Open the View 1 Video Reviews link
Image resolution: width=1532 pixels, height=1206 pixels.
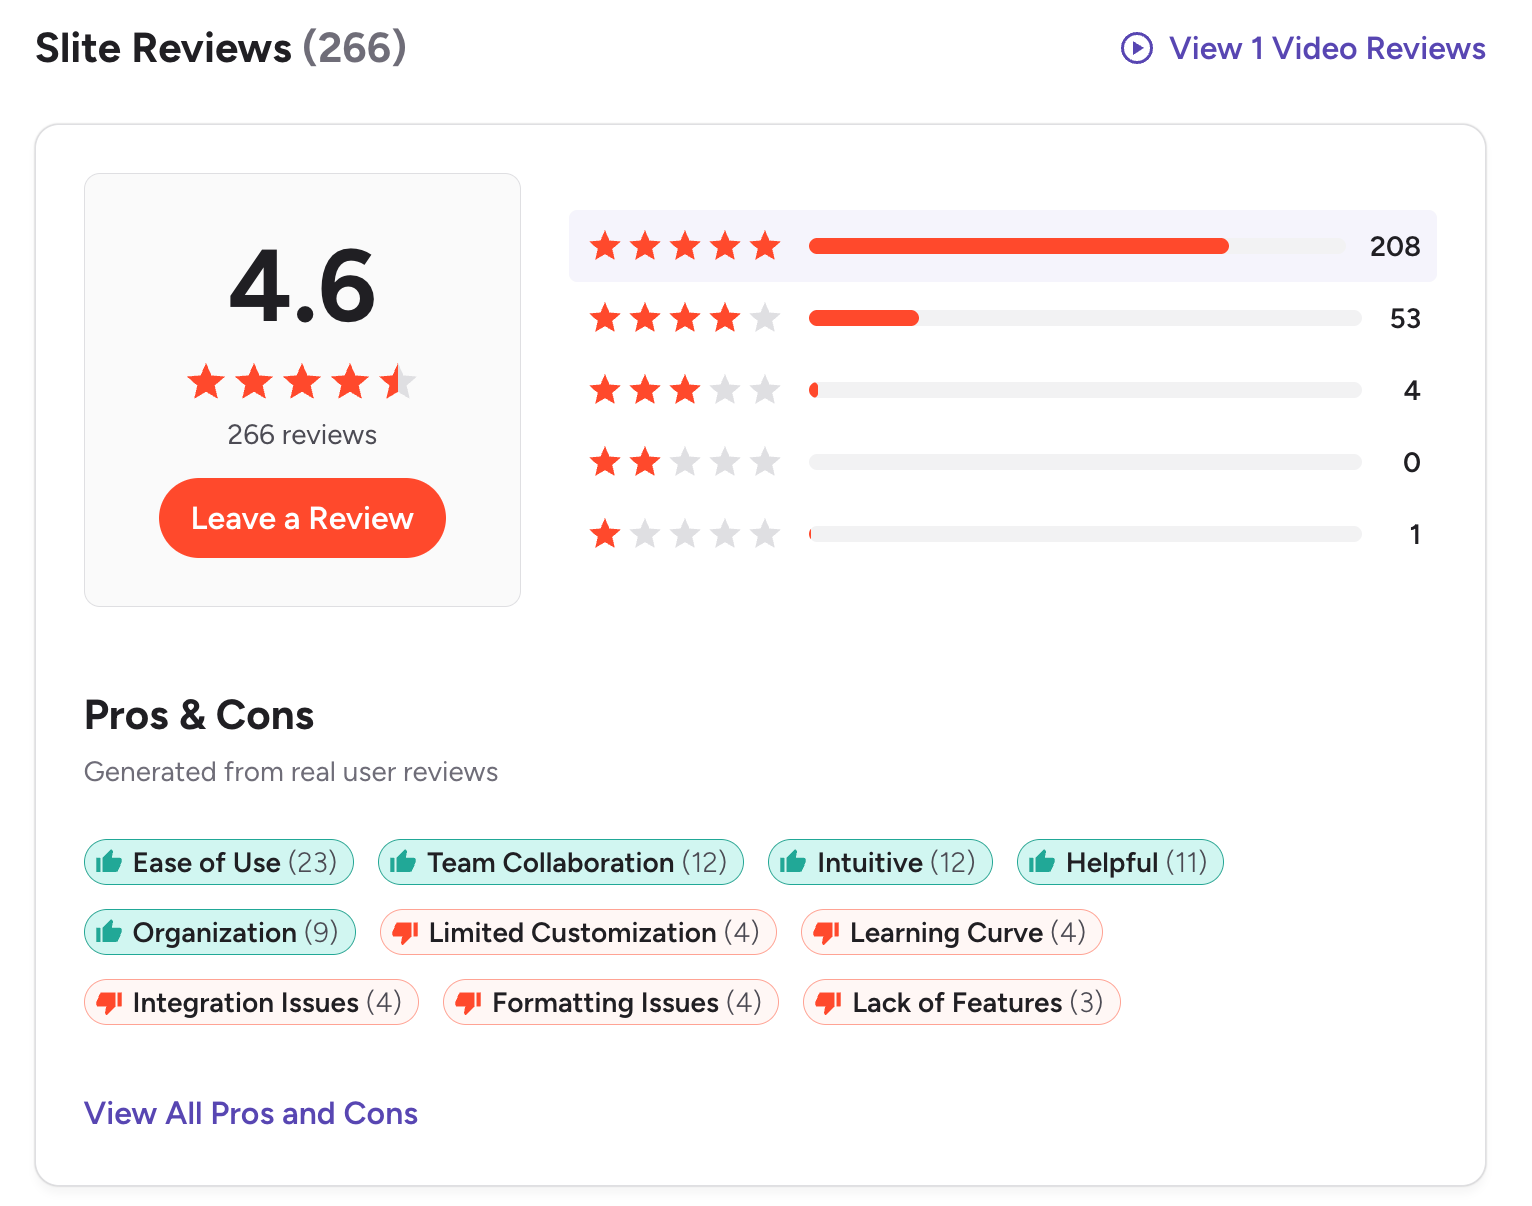pyautogui.click(x=1327, y=48)
